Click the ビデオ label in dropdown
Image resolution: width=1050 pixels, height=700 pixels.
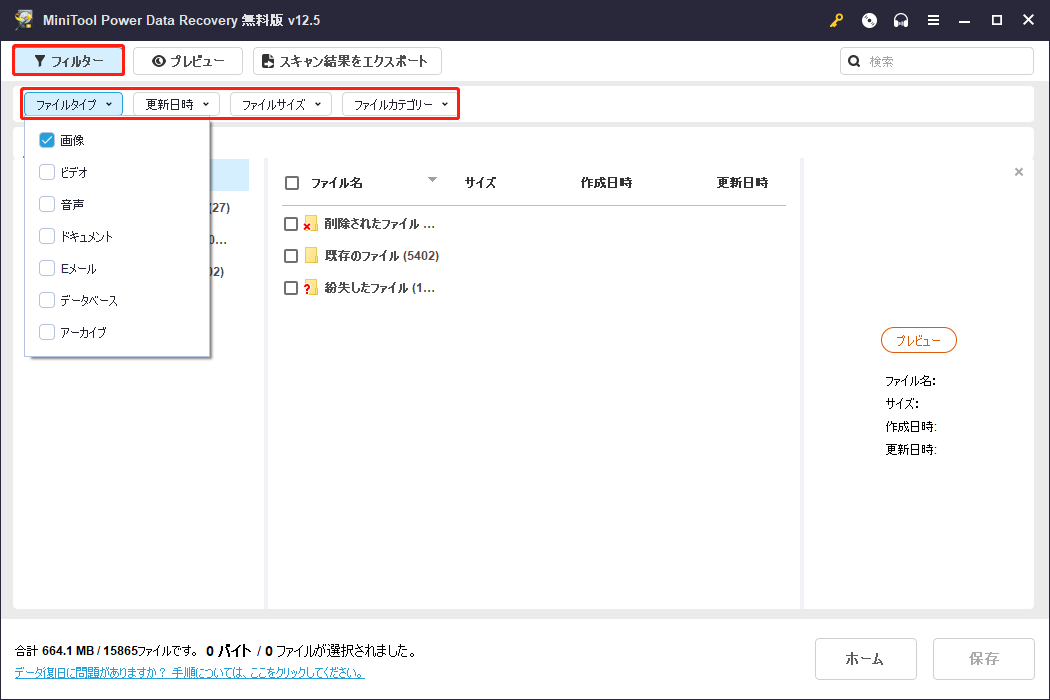coord(74,172)
